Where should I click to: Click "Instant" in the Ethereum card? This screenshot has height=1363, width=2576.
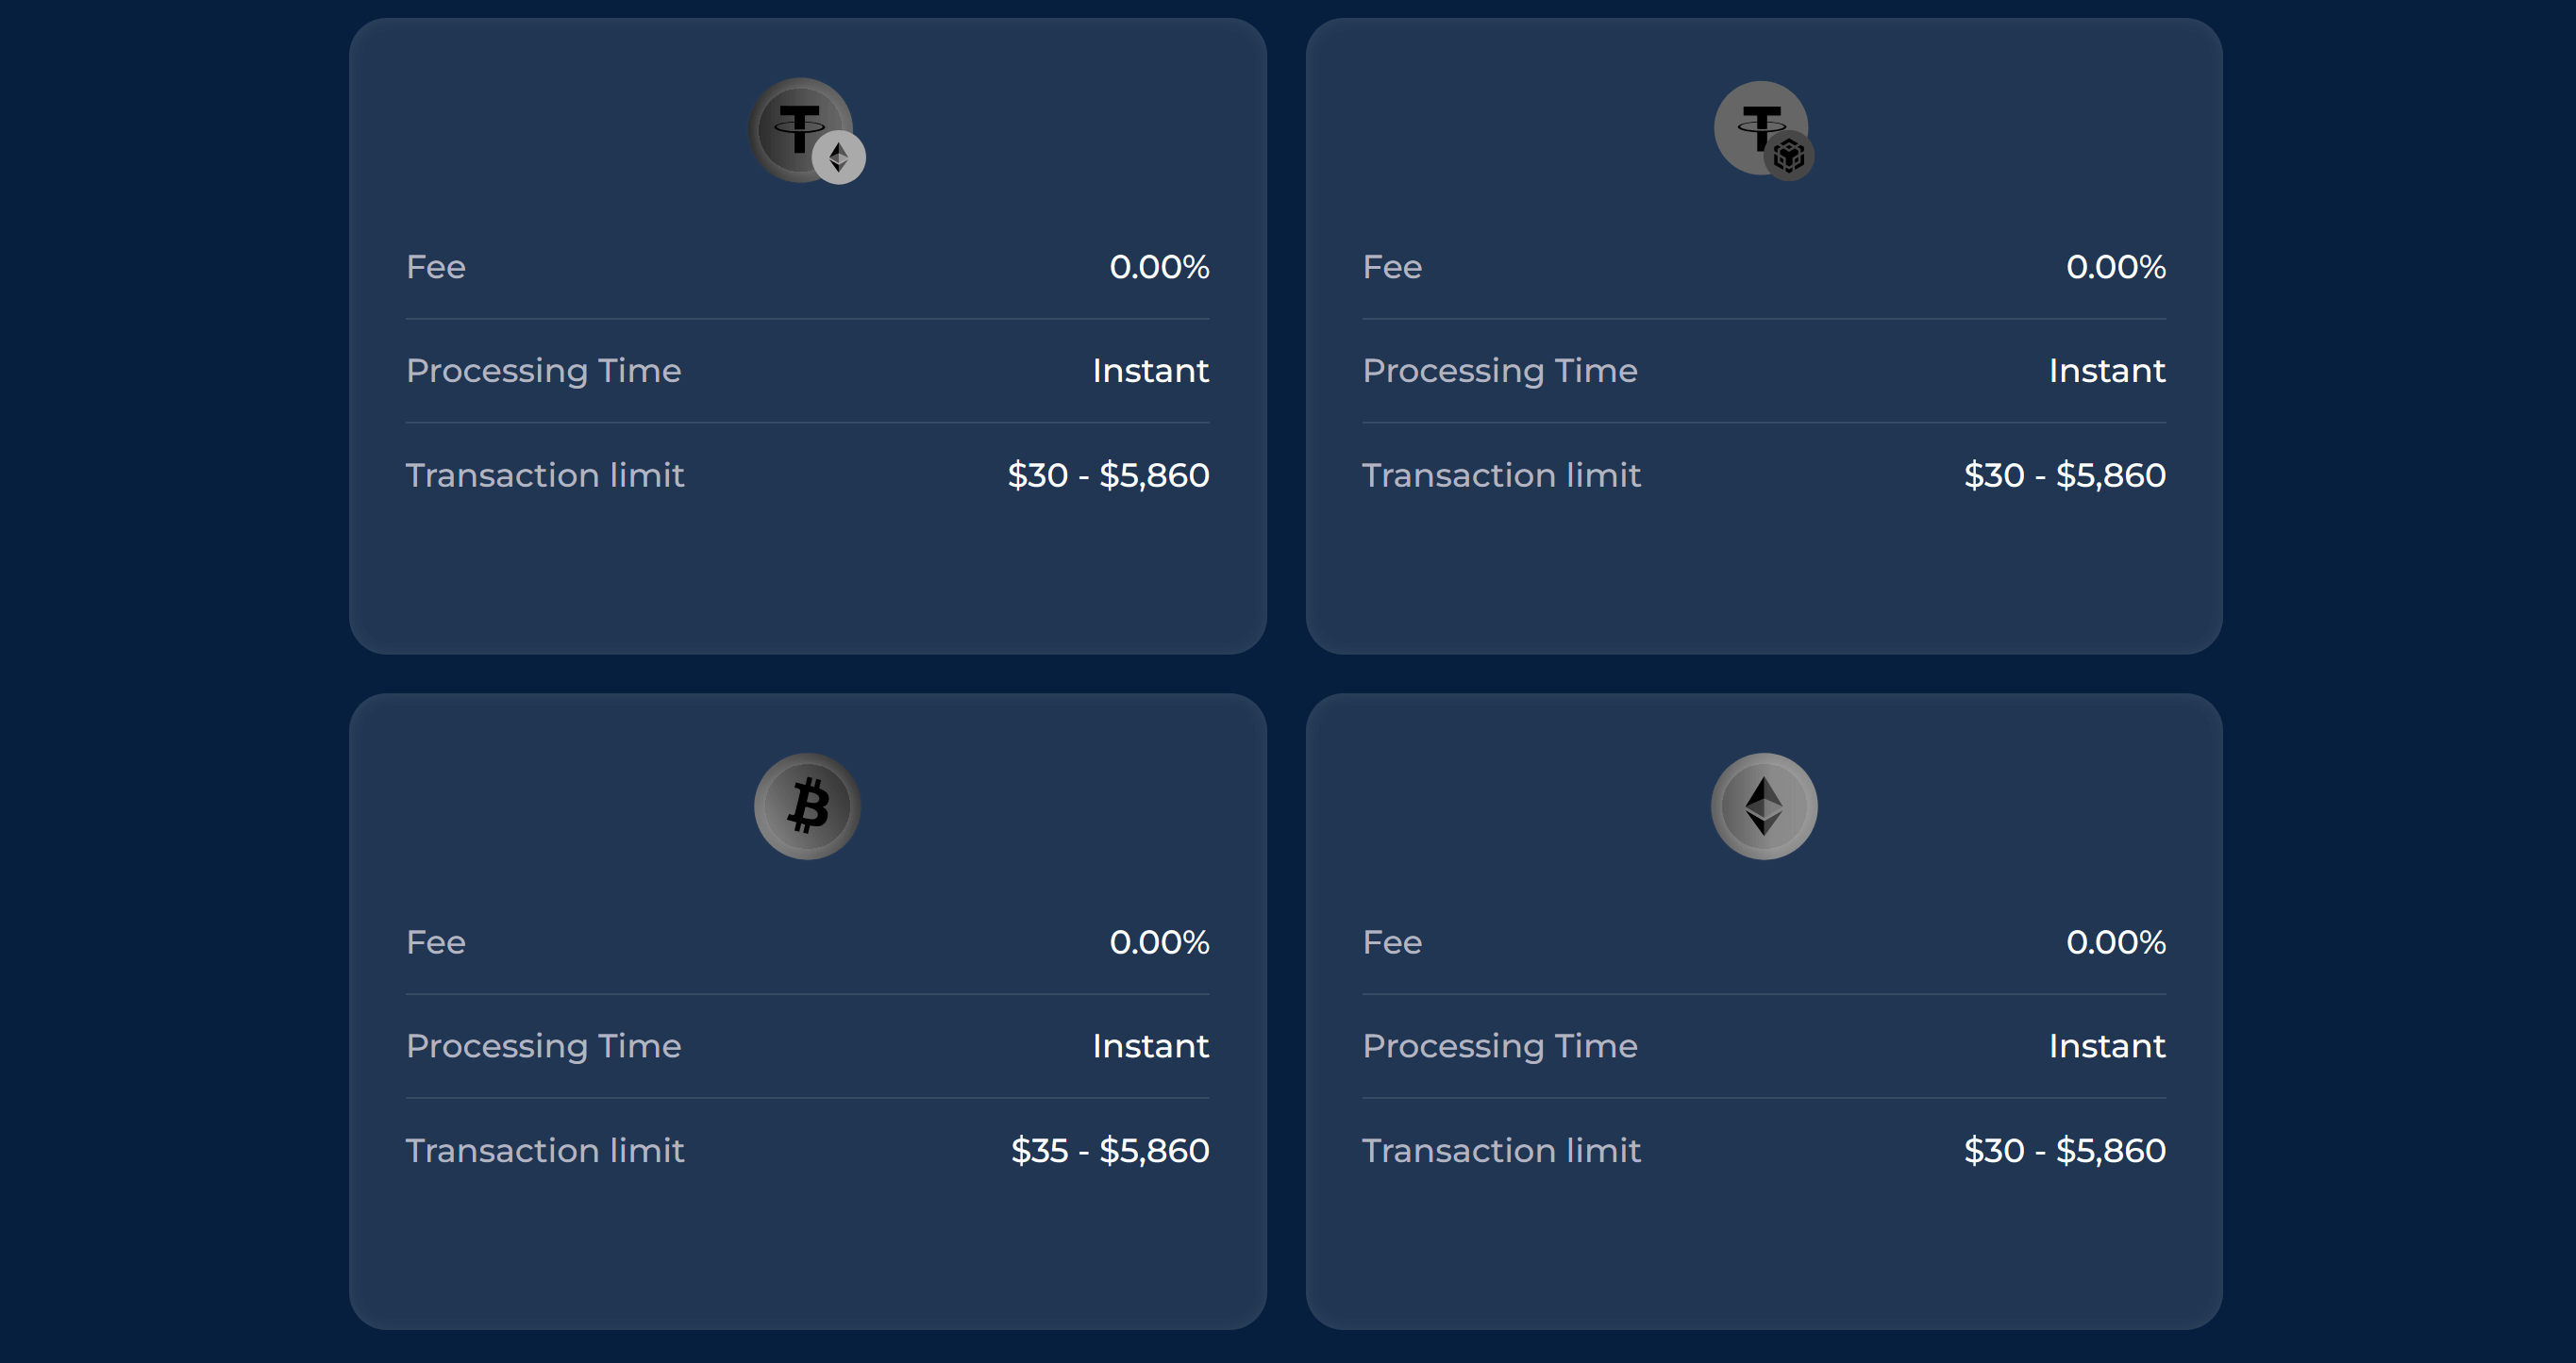[x=2106, y=1046]
